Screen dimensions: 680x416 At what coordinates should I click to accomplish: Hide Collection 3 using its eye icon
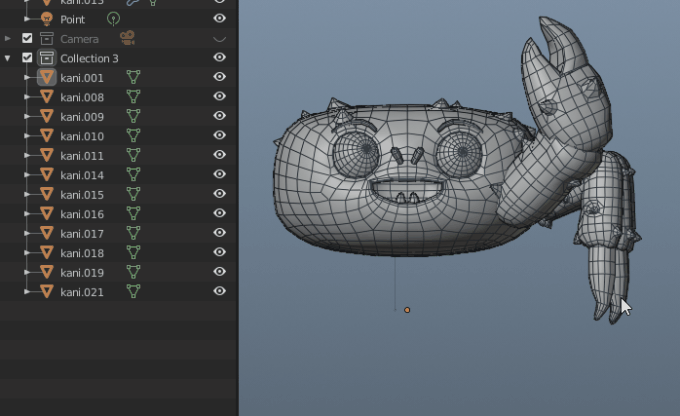[x=220, y=57]
